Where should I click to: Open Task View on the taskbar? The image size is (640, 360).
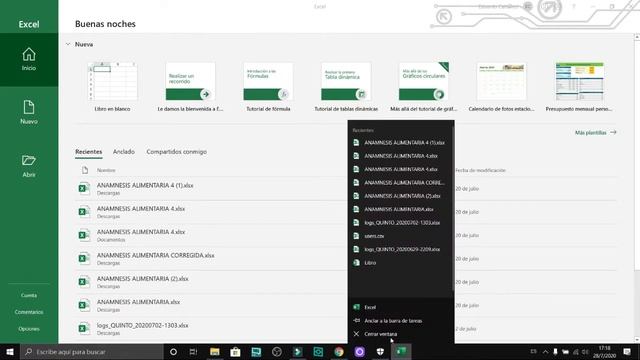tap(193, 352)
